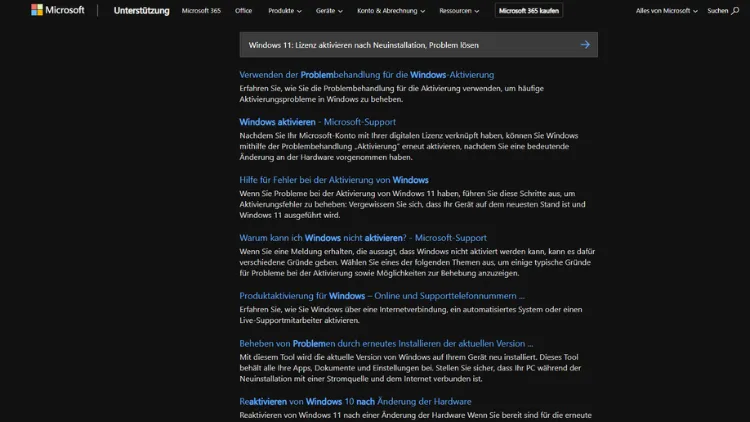Open Verwenden der Problembehandlung für Windows-Aktivierung link

[366, 75]
